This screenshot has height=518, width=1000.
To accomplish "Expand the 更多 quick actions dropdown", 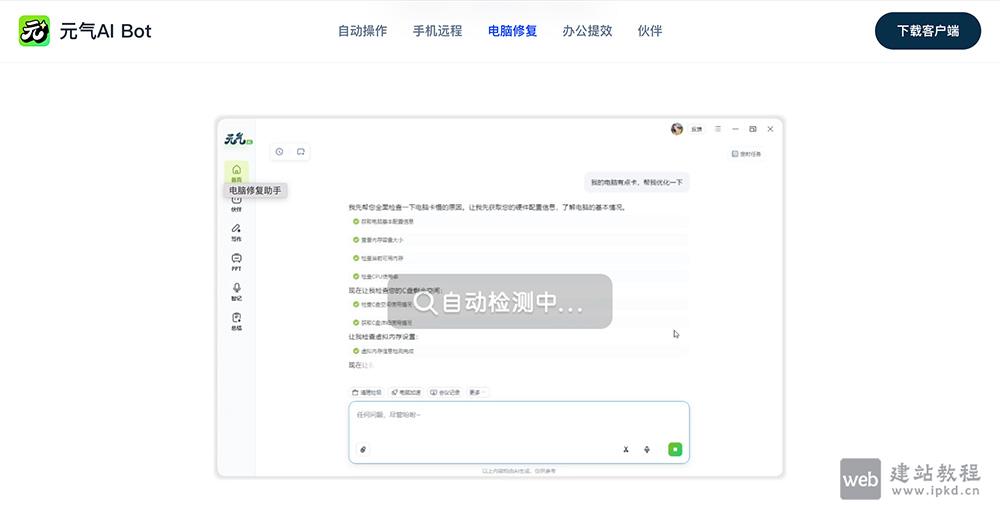I will coord(477,392).
